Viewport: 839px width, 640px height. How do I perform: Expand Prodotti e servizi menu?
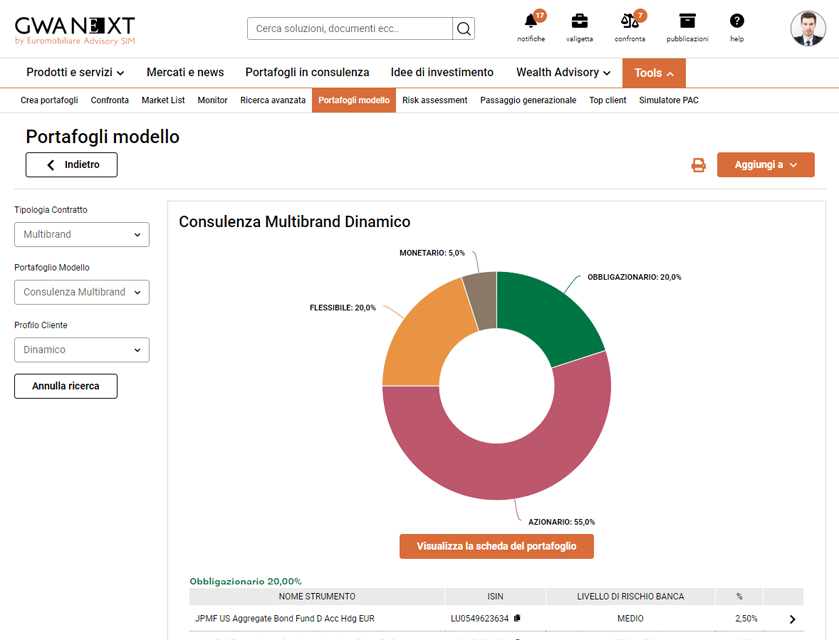pyautogui.click(x=75, y=72)
